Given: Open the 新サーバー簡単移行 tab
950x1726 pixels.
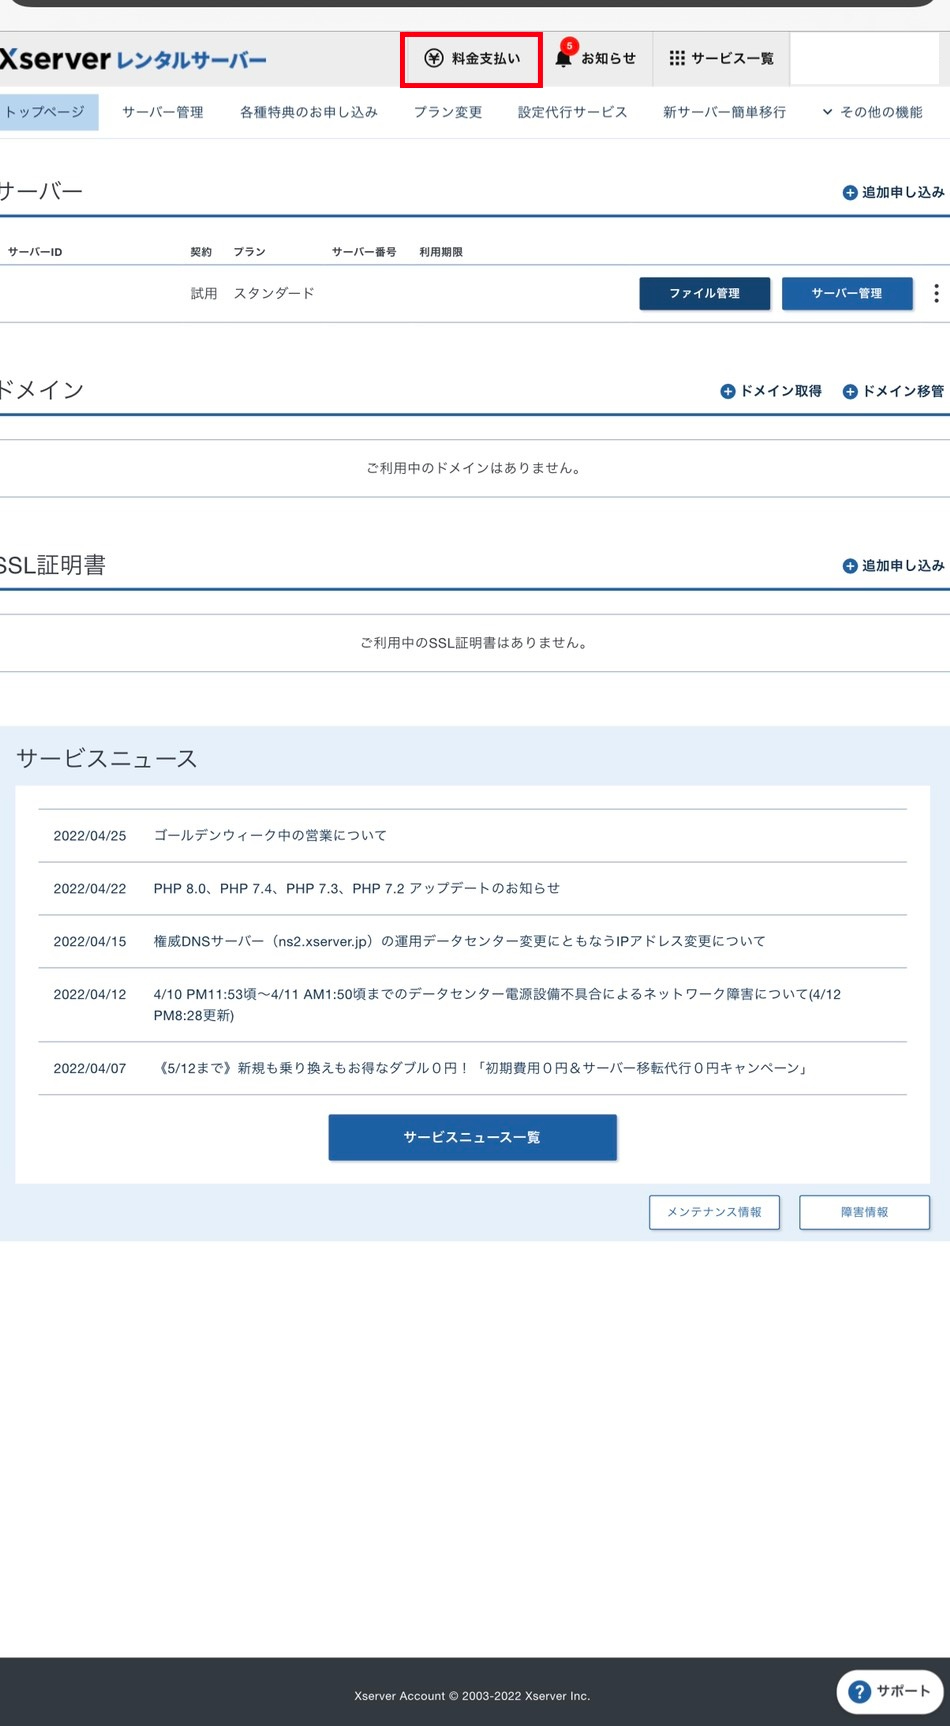Looking at the screenshot, I should [x=724, y=112].
